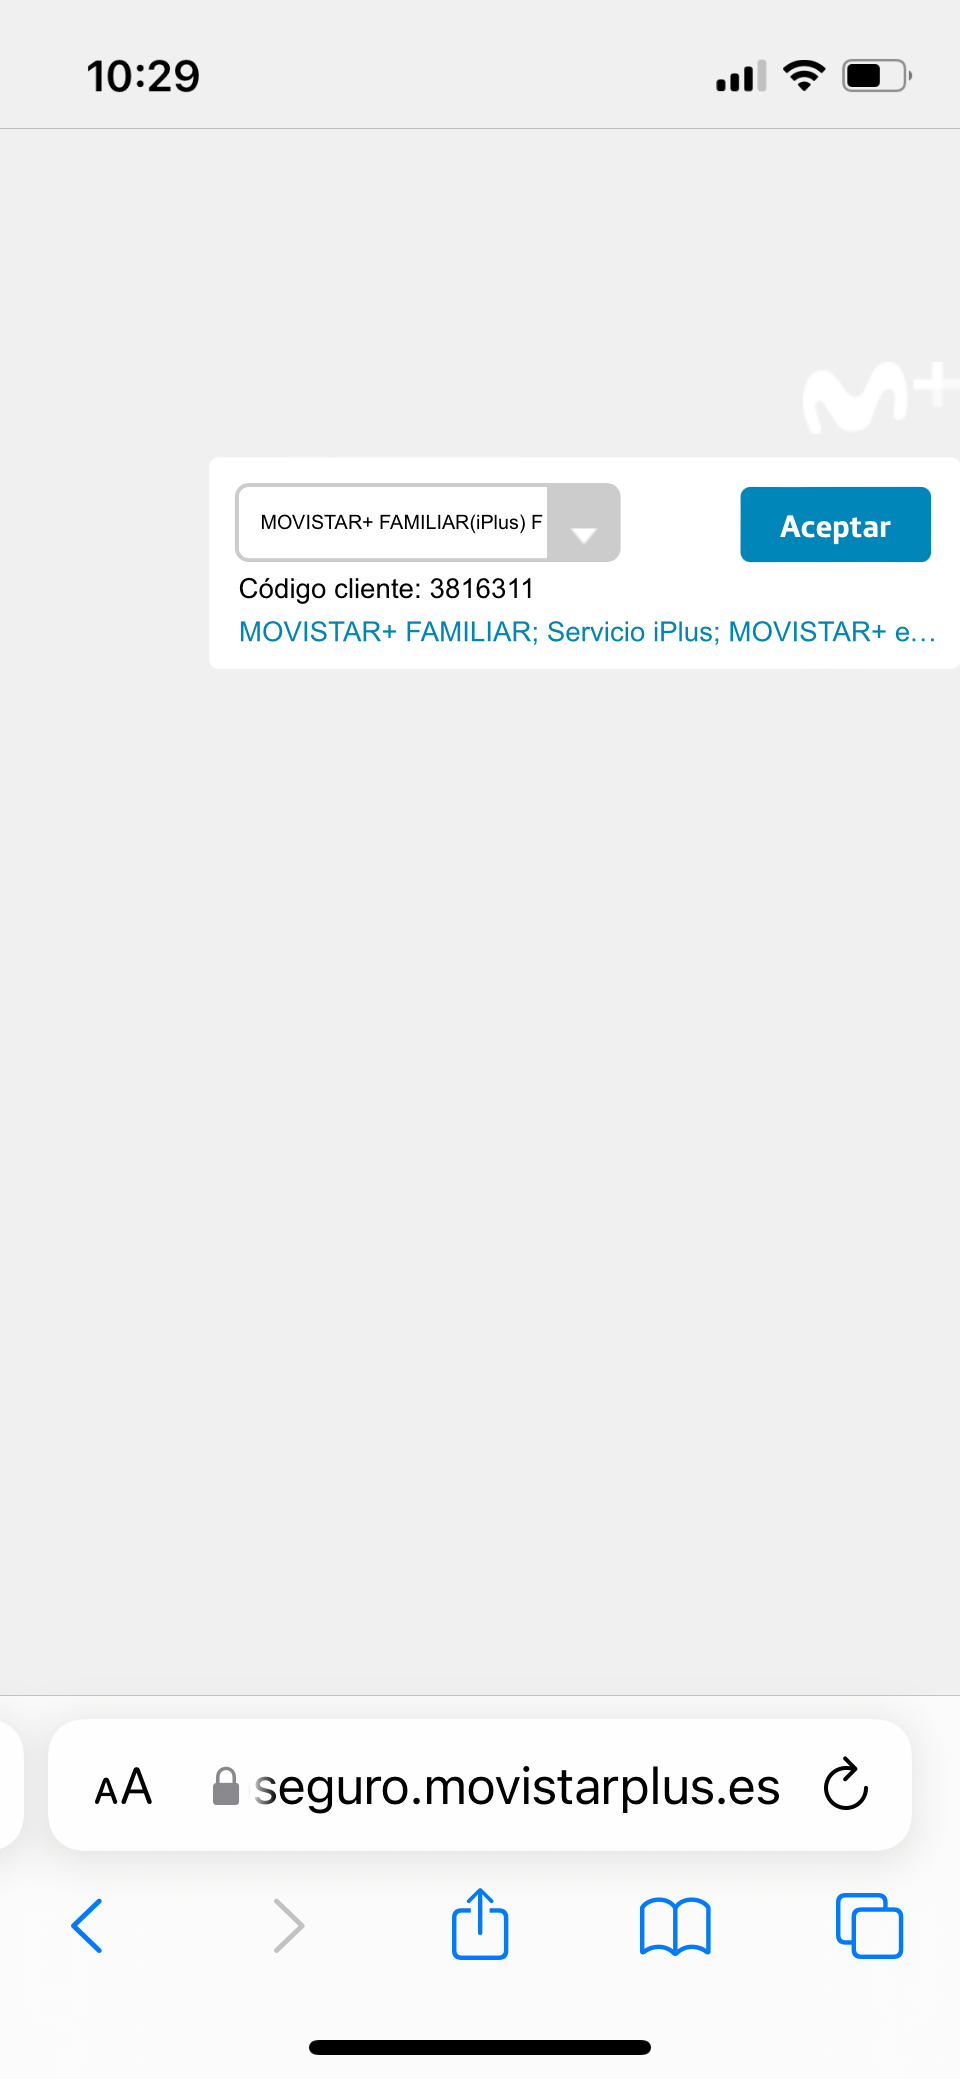960x2079 pixels.
Task: Tap the padlock icon in address bar
Action: 226,1786
